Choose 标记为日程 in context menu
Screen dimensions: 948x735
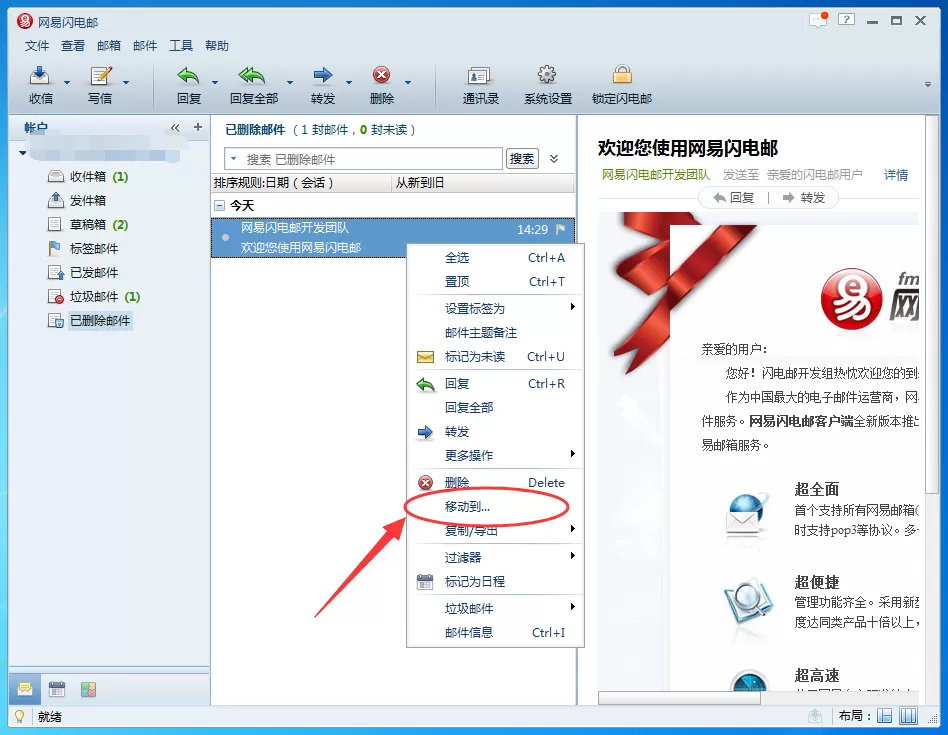pyautogui.click(x=495, y=581)
